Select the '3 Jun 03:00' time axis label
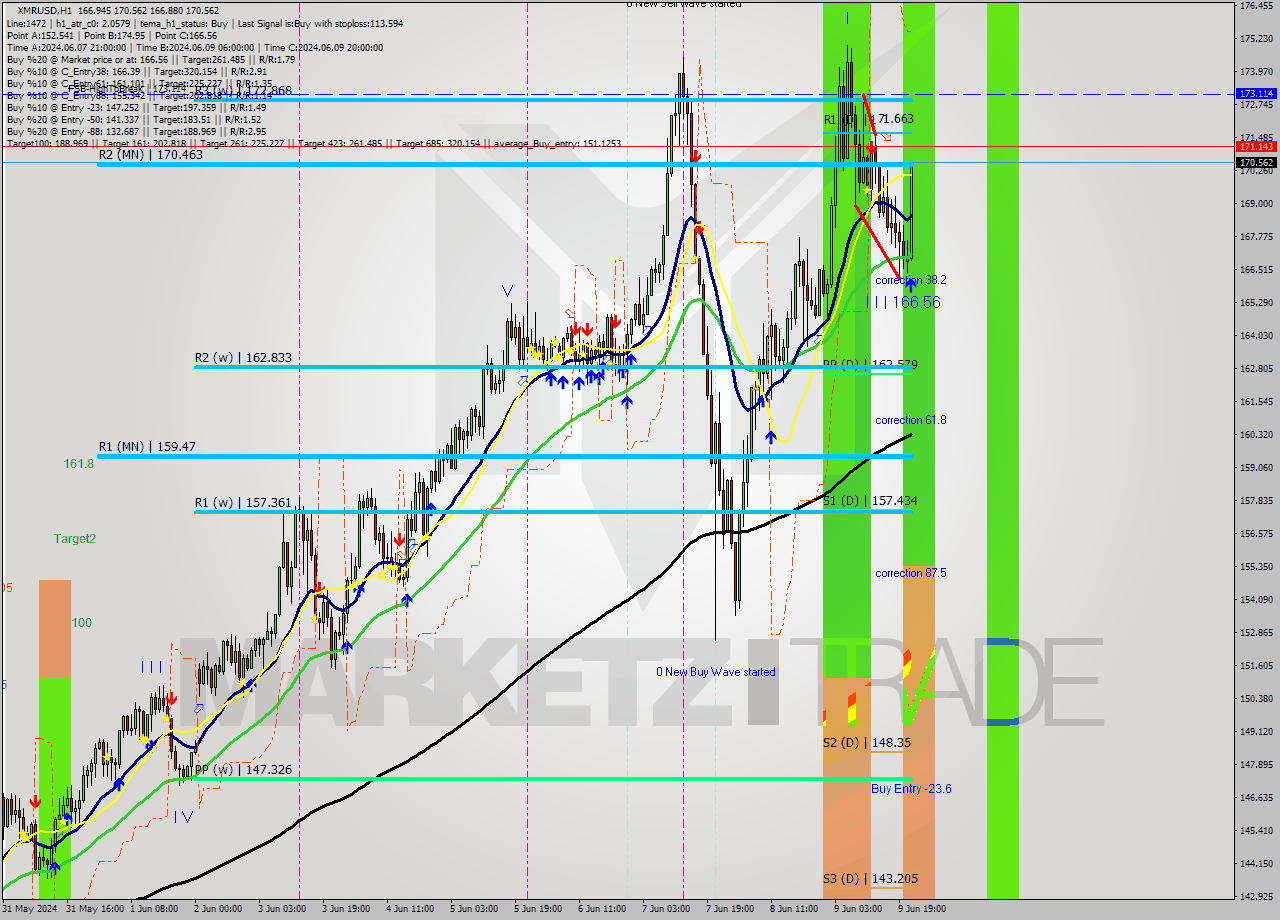The height and width of the screenshot is (920, 1280). pos(284,909)
